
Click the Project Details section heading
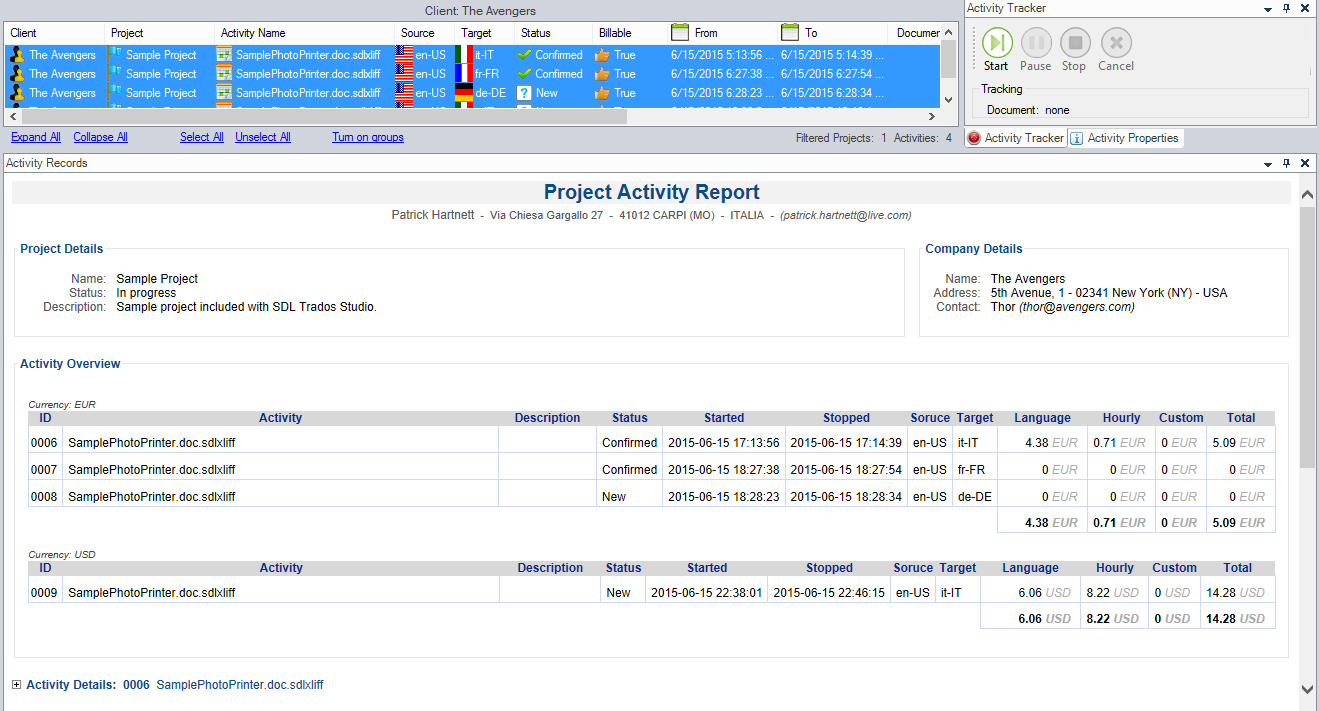62,249
